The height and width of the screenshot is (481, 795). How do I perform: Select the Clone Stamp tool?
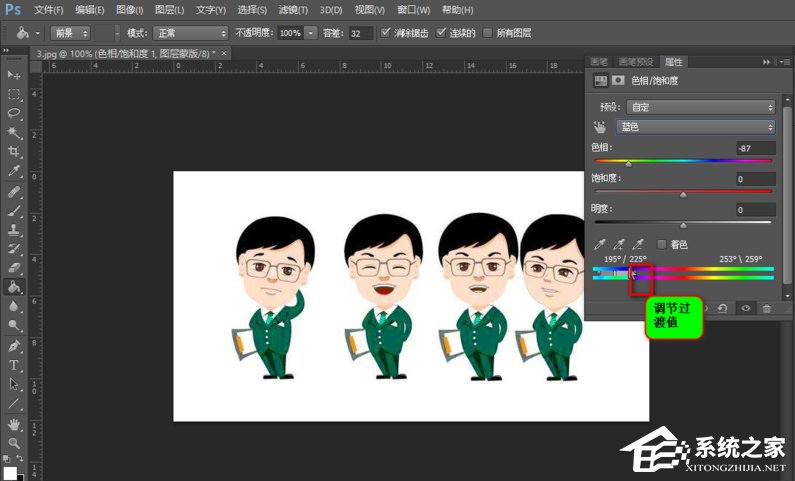pos(14,230)
